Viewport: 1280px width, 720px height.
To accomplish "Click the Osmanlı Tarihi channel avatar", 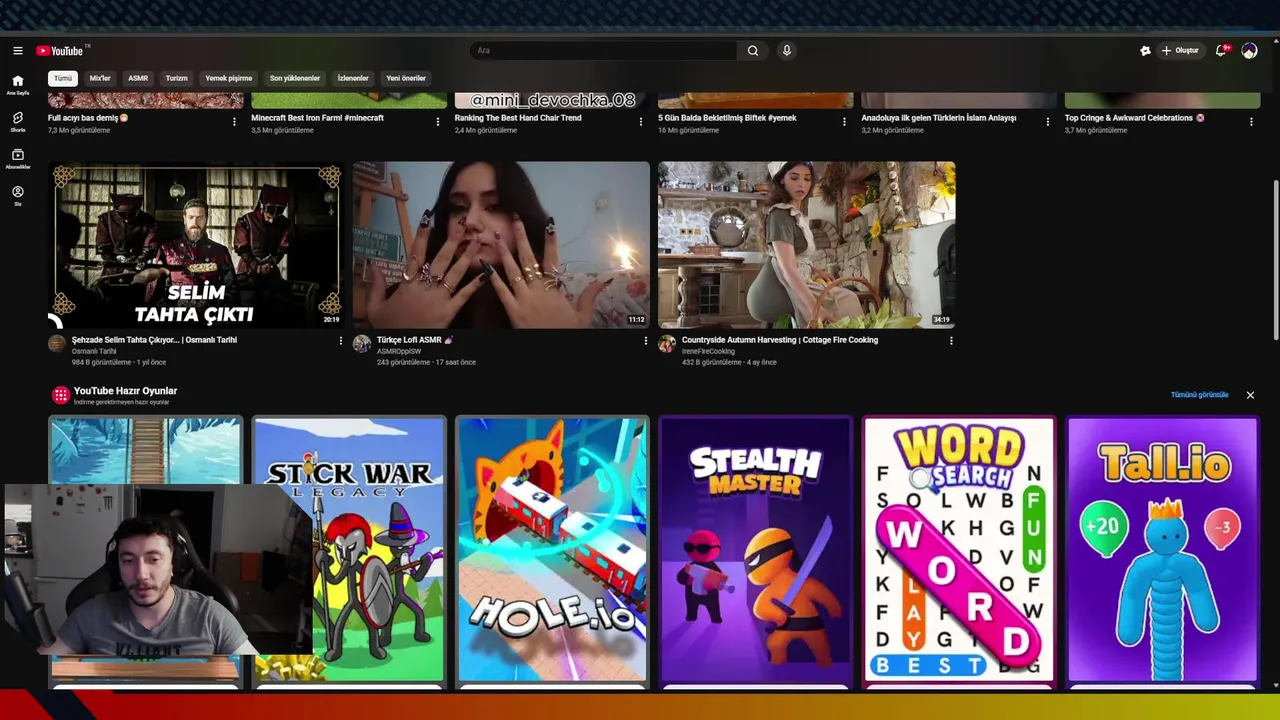I will (x=57, y=344).
